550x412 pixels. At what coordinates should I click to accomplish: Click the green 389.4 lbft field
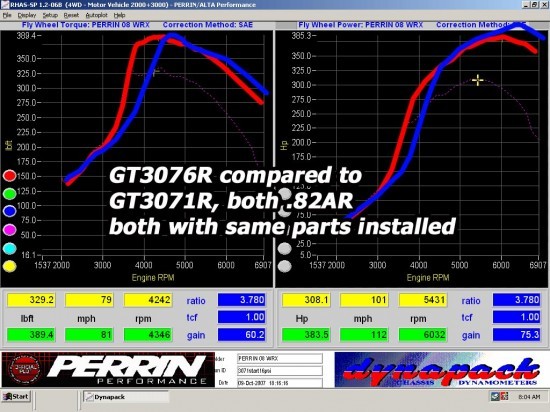(31, 335)
